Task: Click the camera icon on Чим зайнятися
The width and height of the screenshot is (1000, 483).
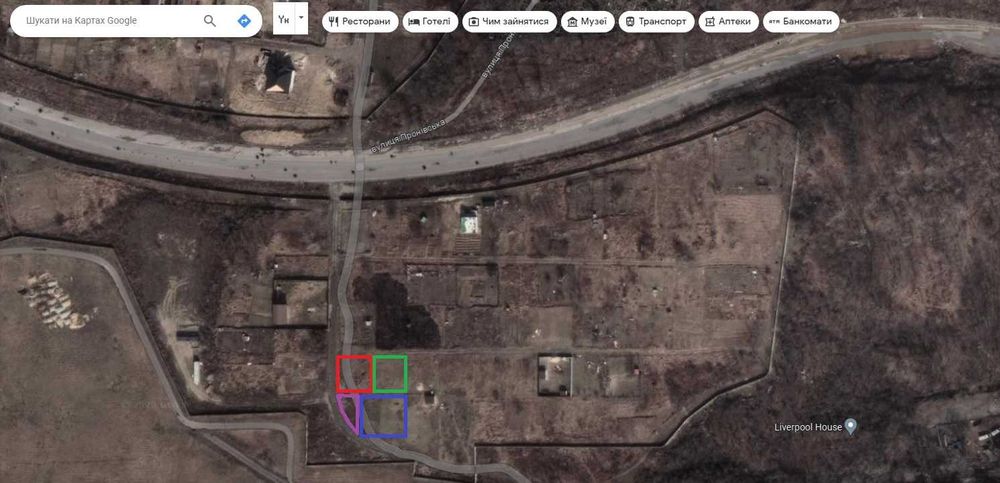Action: point(474,22)
